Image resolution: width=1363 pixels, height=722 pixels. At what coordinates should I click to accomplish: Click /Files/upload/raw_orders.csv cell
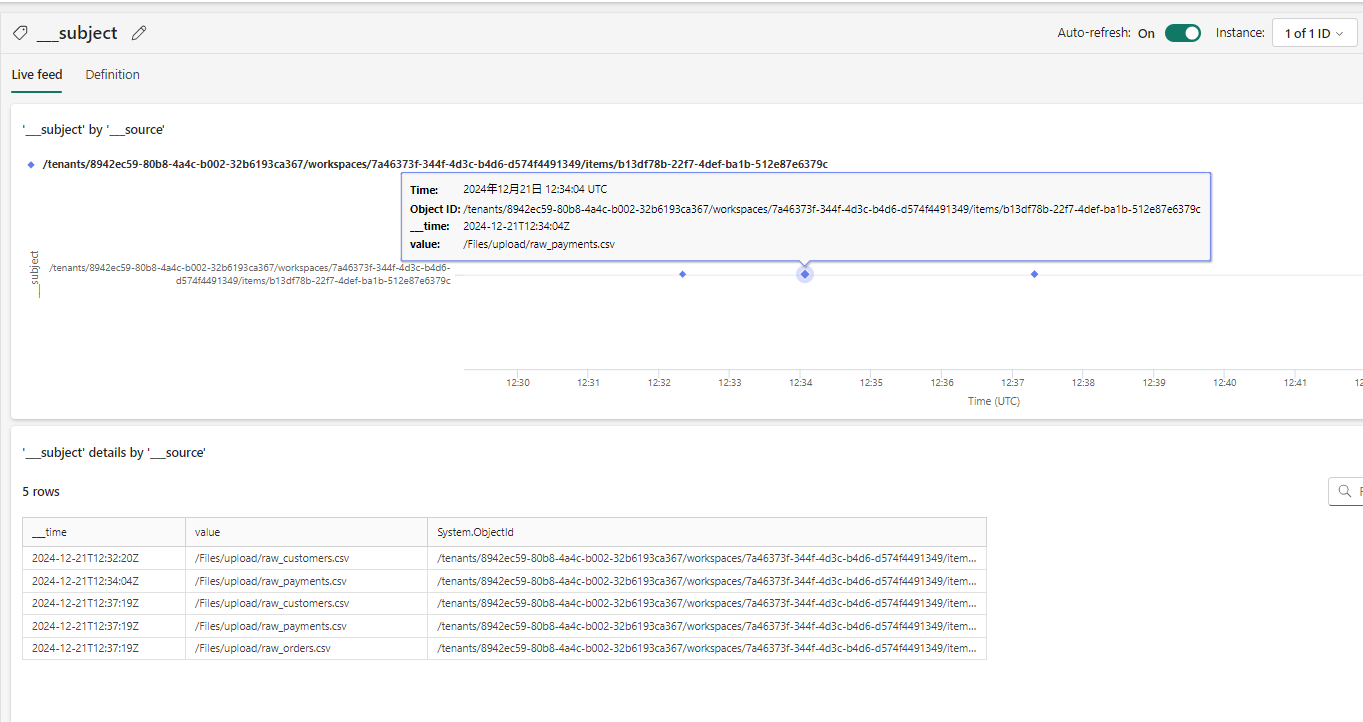[x=306, y=648]
